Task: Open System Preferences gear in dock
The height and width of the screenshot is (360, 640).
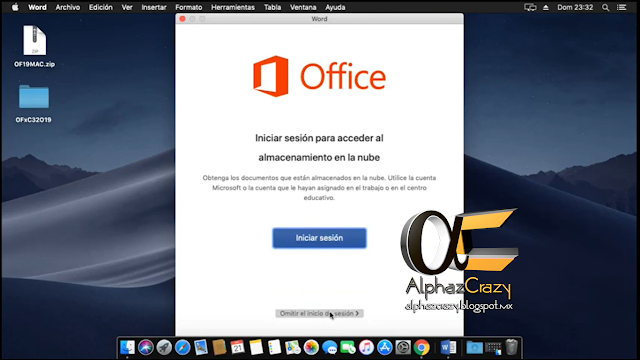Action: (x=403, y=347)
